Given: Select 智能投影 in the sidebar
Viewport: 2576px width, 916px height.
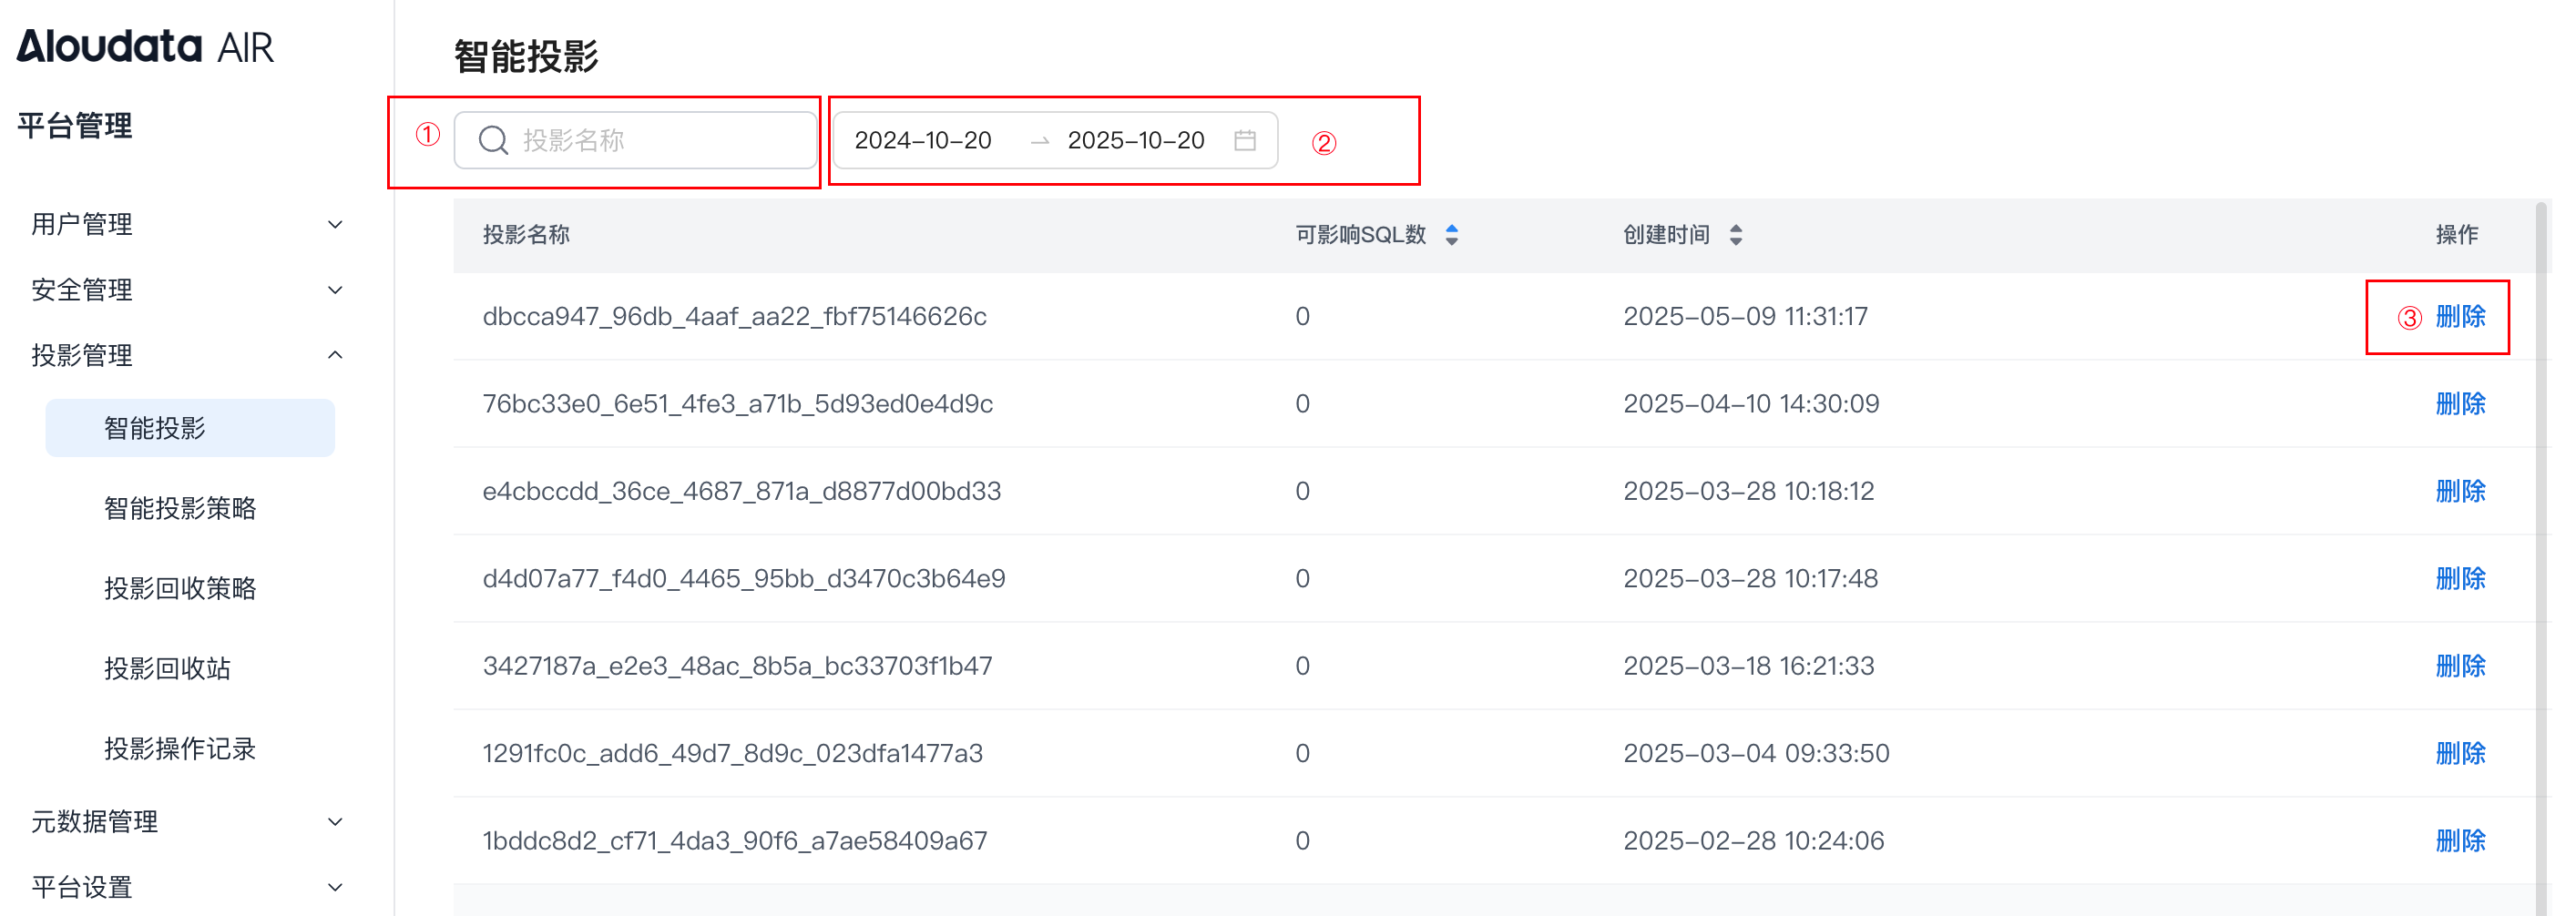Looking at the screenshot, I should pyautogui.click(x=155, y=428).
